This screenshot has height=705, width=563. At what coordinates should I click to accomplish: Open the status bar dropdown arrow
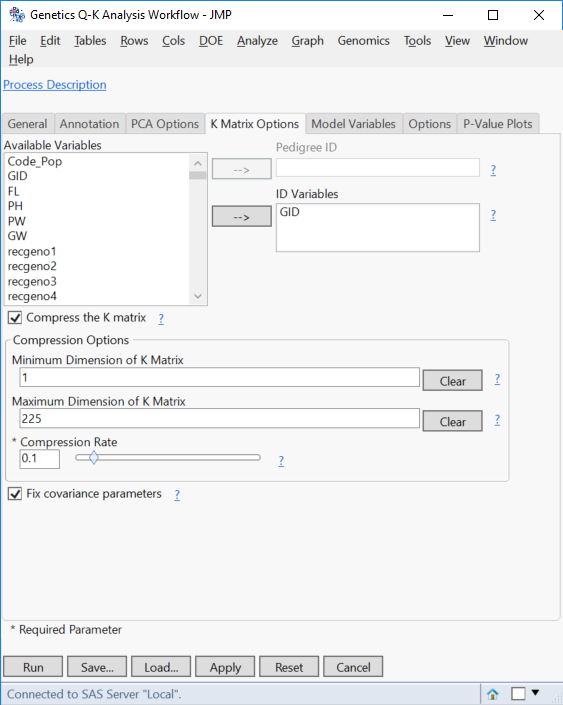[x=535, y=692]
